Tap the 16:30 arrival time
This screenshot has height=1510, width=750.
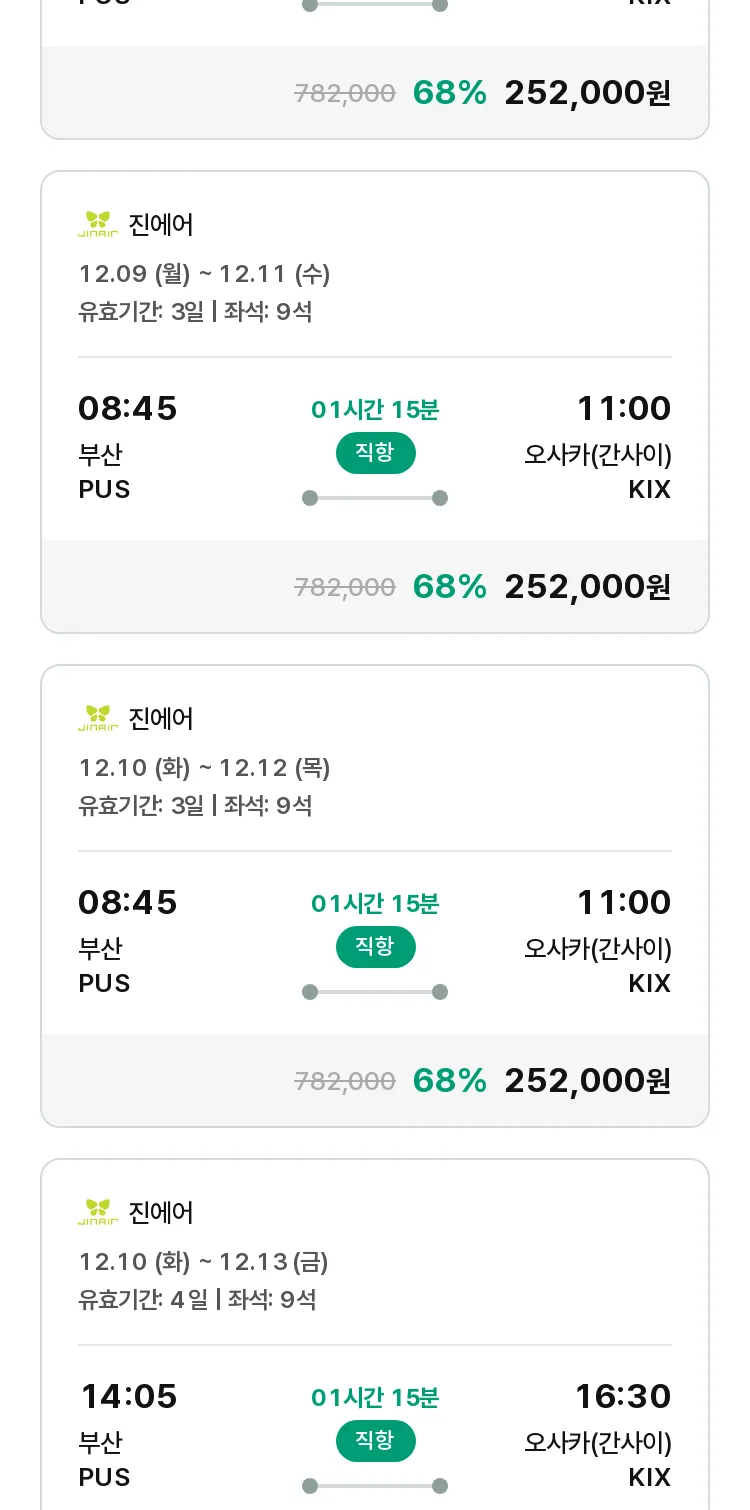click(x=623, y=1397)
